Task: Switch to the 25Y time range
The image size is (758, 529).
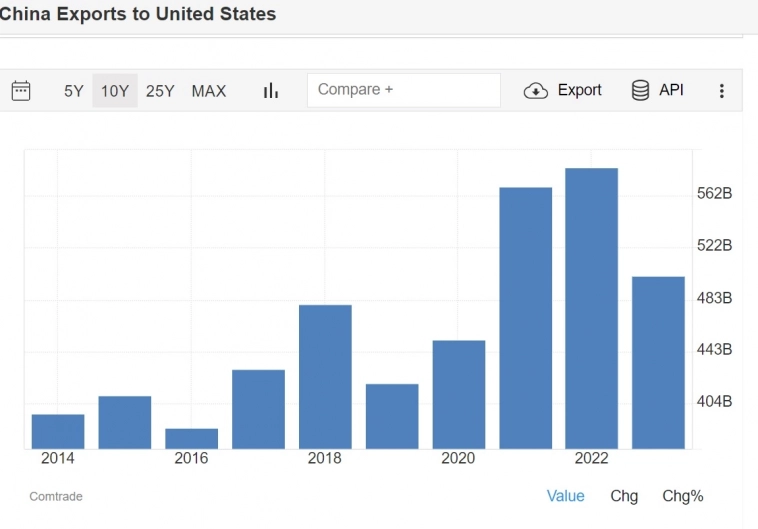Action: (x=160, y=90)
